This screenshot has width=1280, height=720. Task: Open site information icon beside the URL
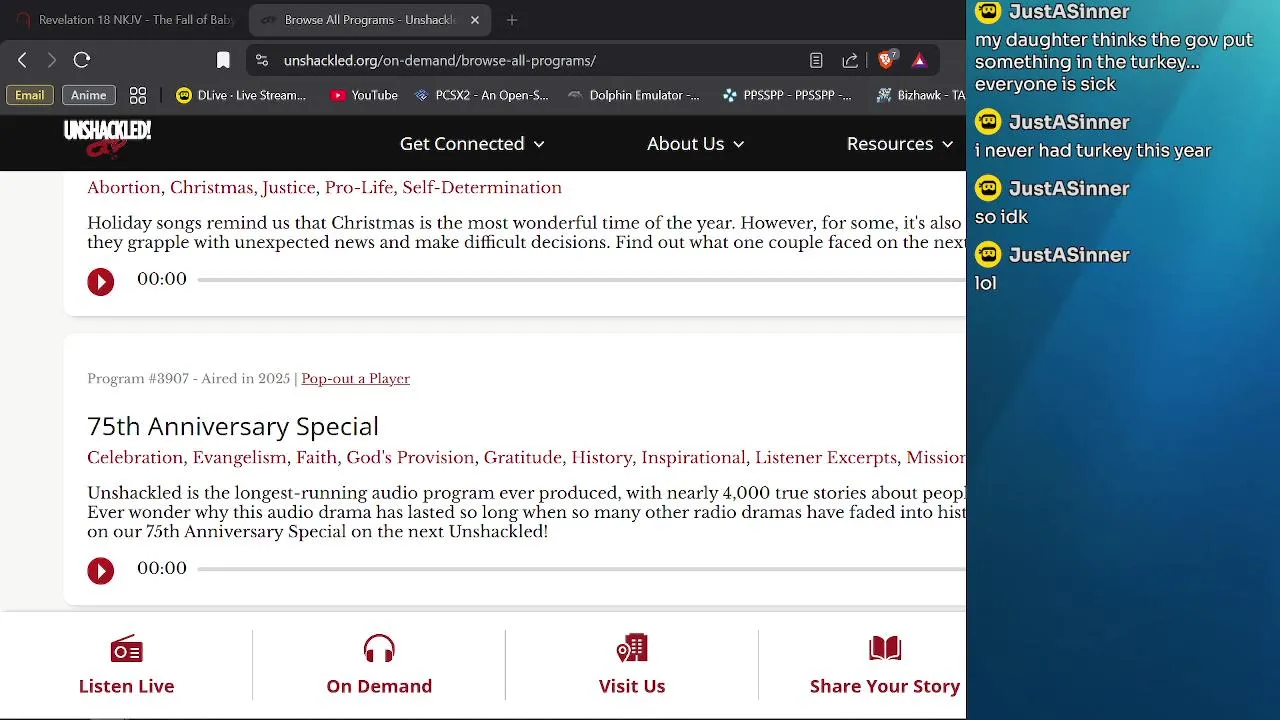pos(262,60)
